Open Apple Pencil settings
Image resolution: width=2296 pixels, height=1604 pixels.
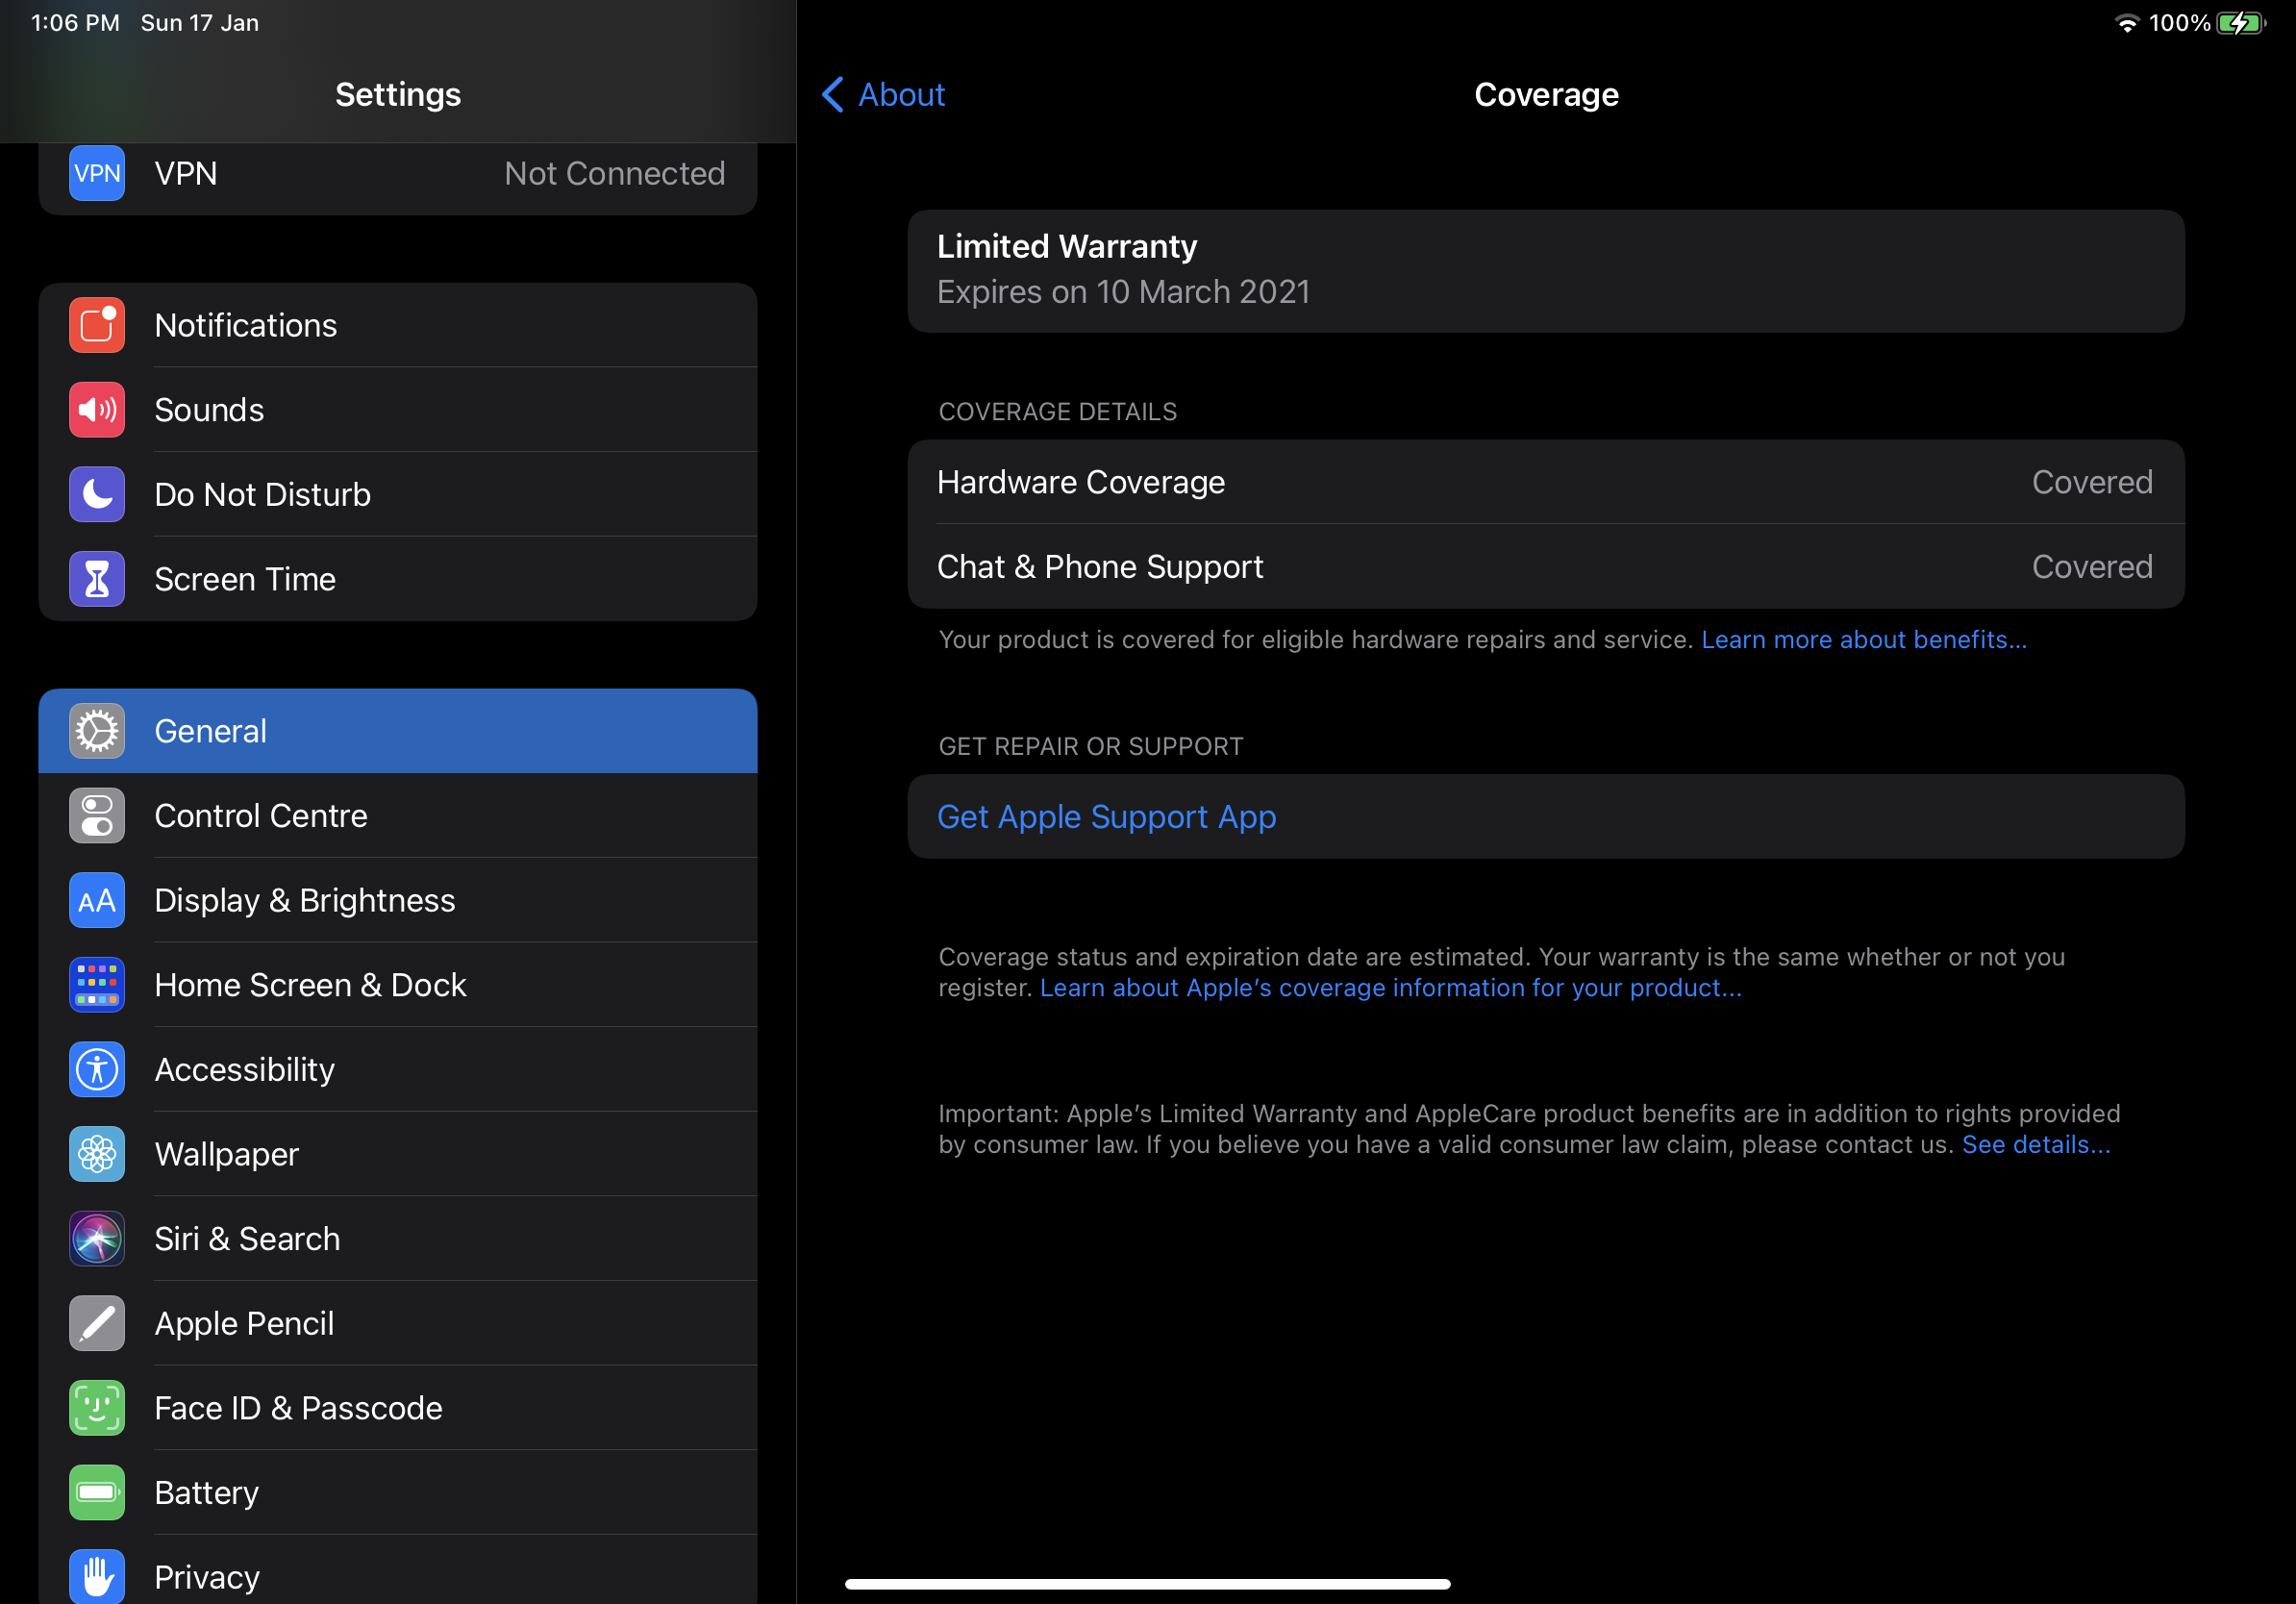pos(398,1323)
